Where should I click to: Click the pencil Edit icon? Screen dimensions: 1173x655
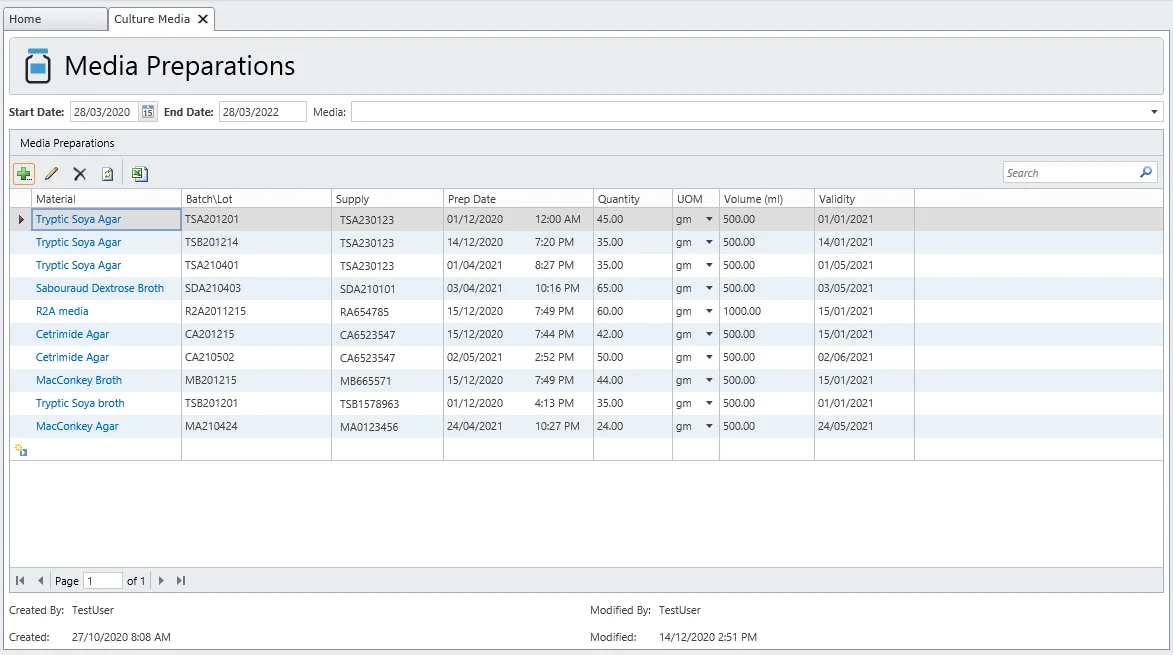point(52,174)
